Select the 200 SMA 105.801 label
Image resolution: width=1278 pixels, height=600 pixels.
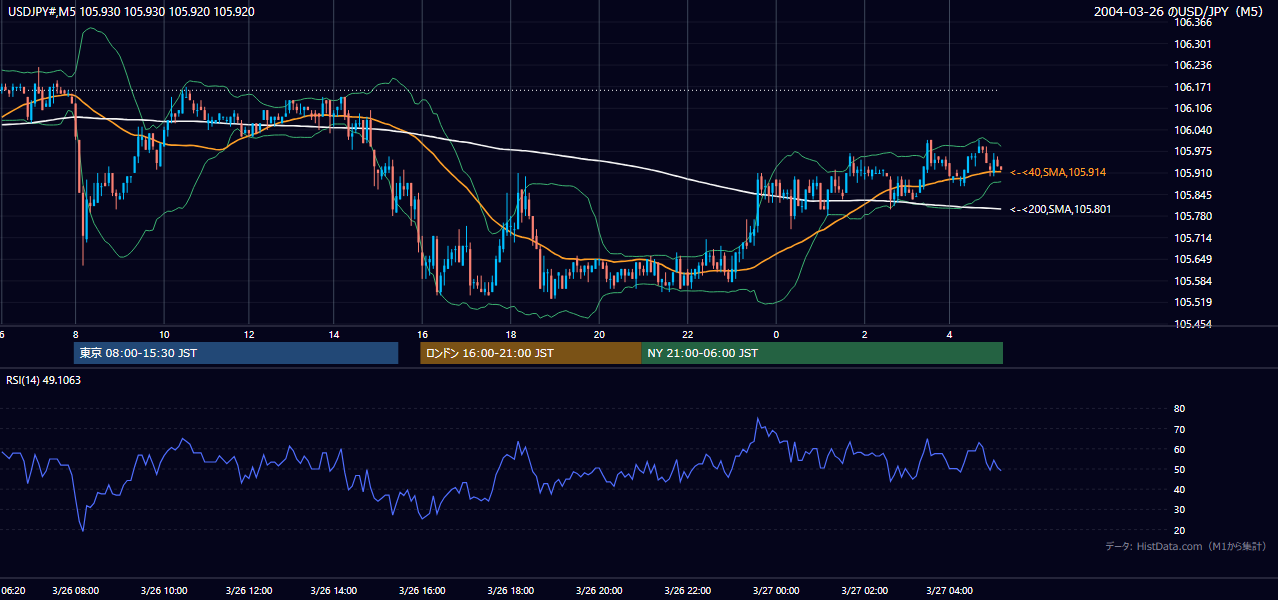click(1060, 209)
